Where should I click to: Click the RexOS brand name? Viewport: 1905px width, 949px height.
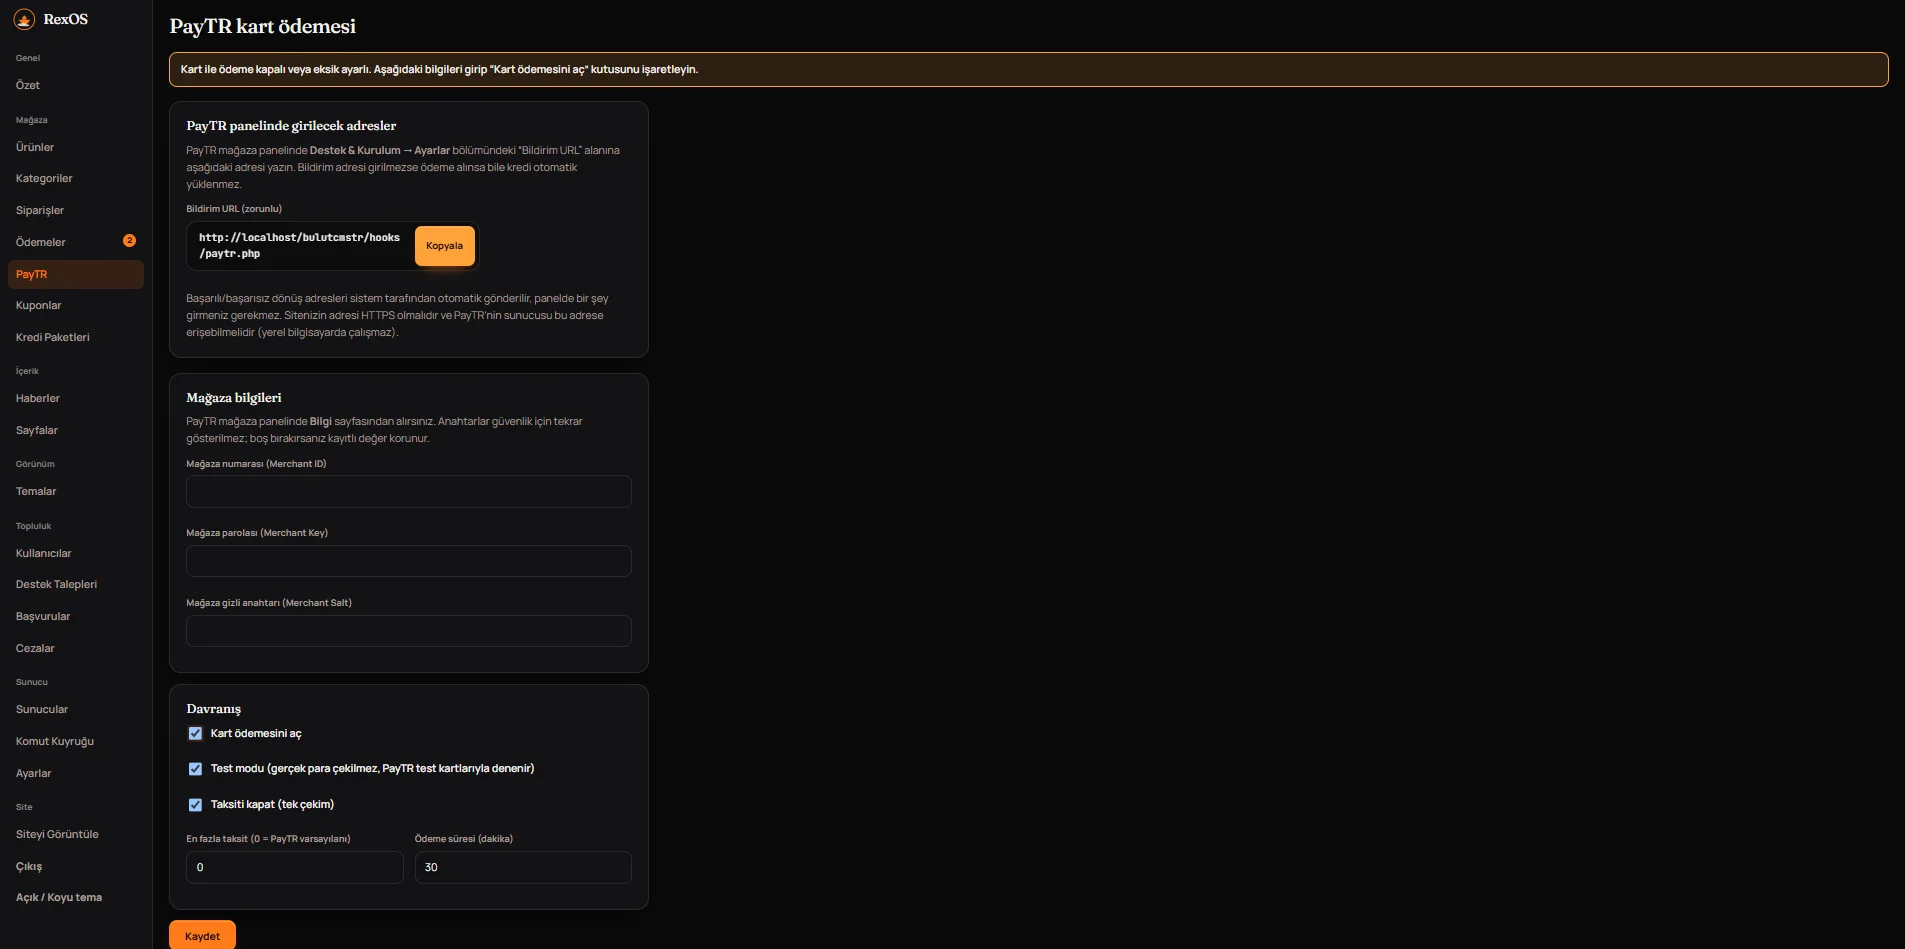(x=66, y=19)
